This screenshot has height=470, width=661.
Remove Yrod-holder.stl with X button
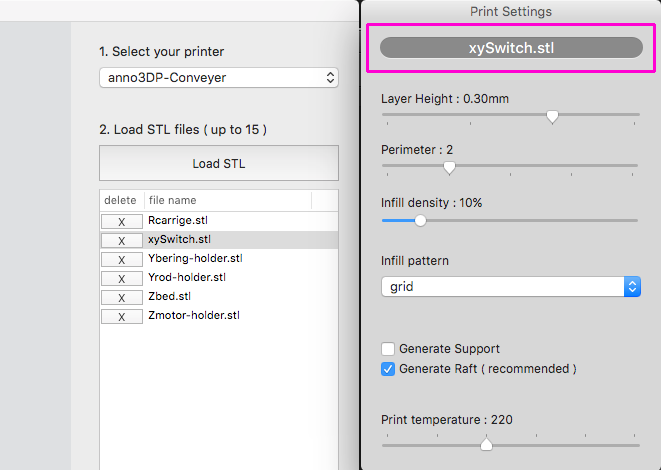(121, 278)
